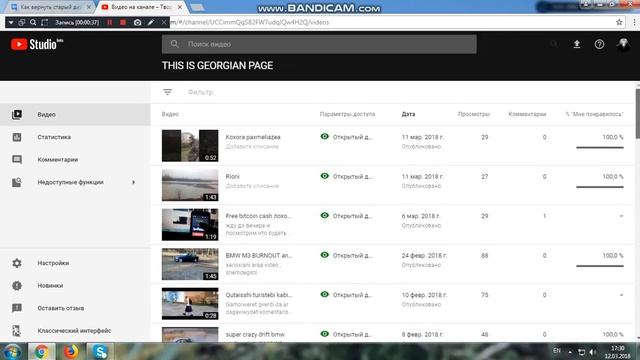Show hidden system tray icons arrow
Screen dimensions: 640x360
pos(570,352)
